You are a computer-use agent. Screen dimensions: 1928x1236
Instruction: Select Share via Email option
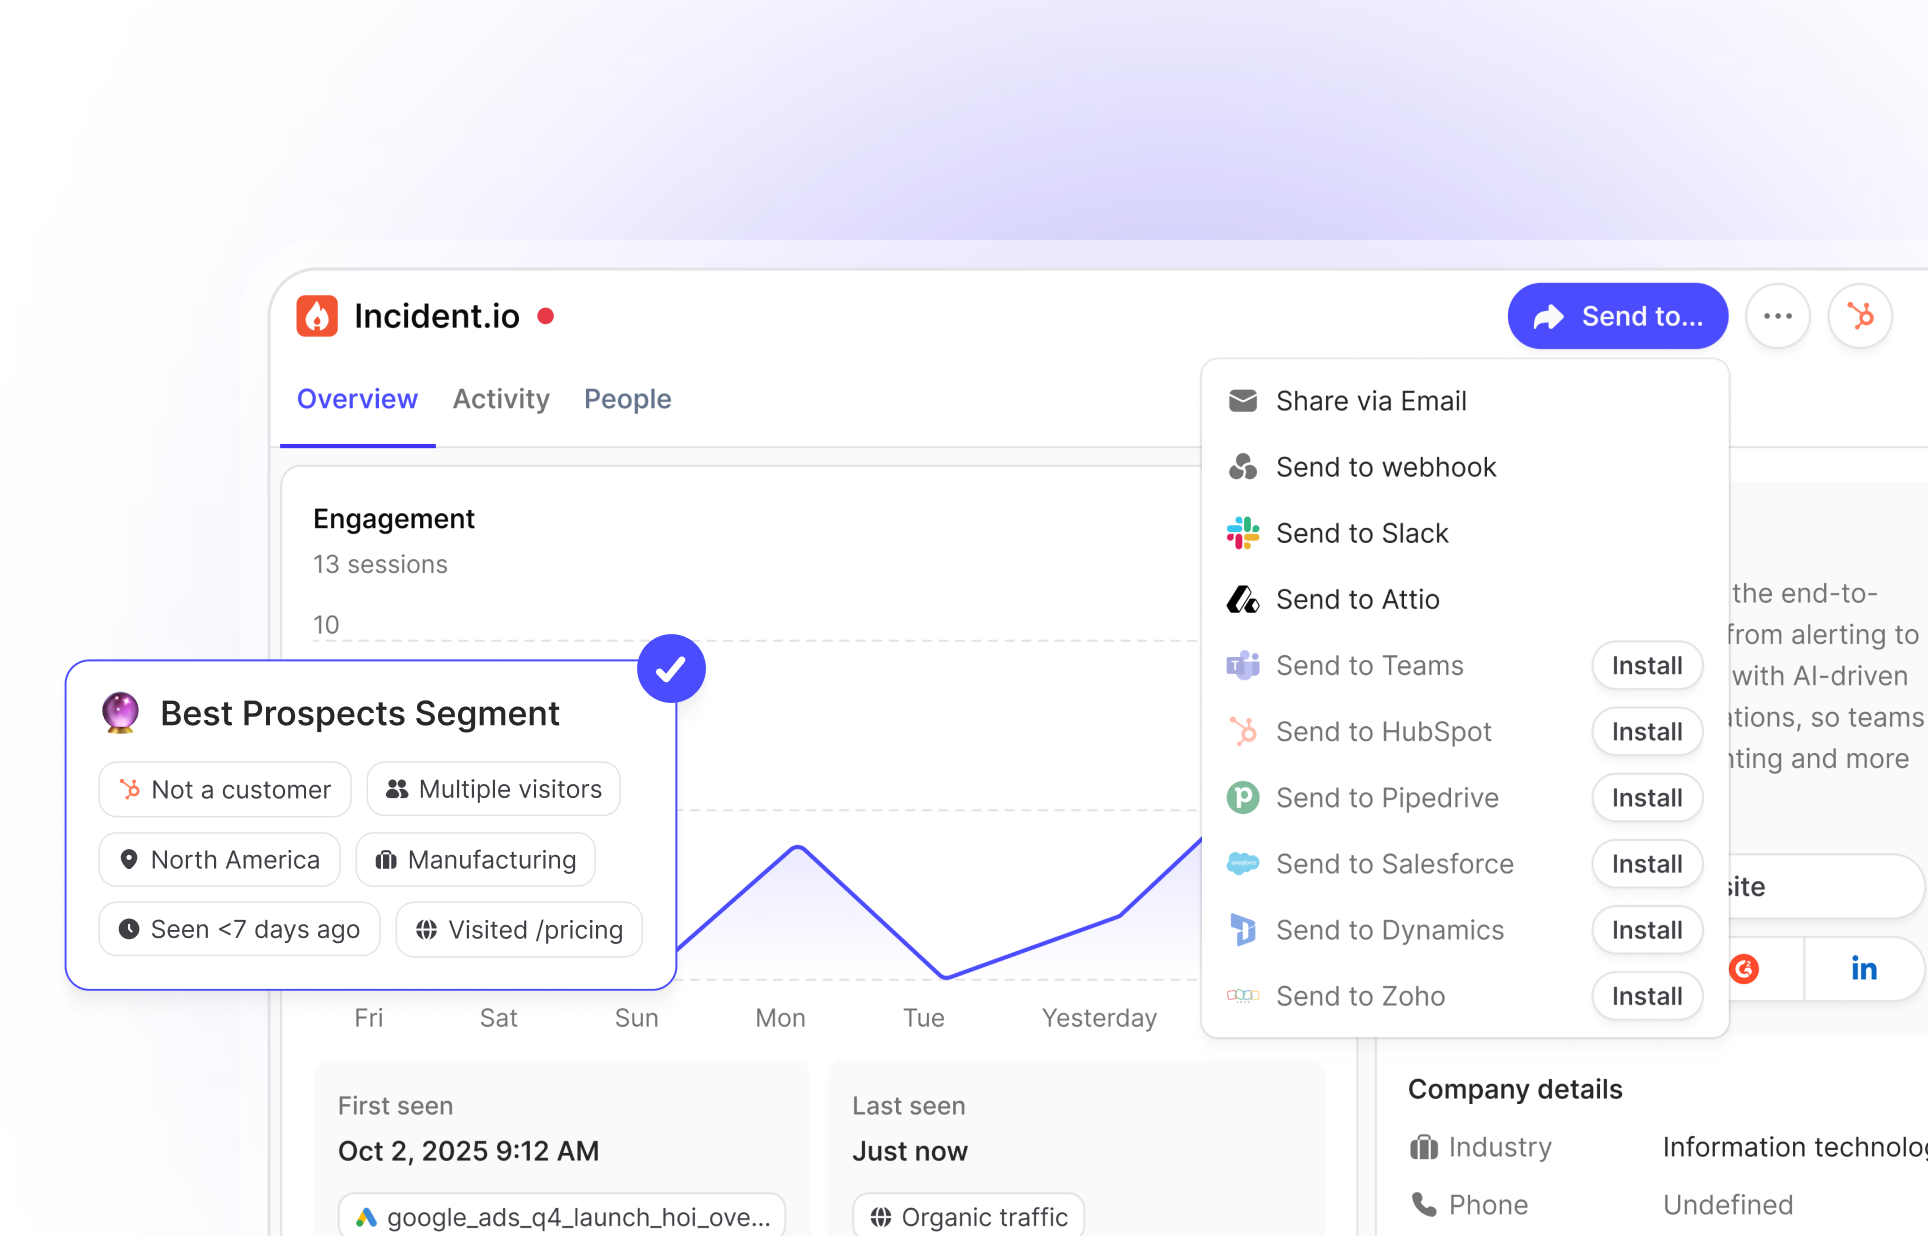click(1370, 401)
